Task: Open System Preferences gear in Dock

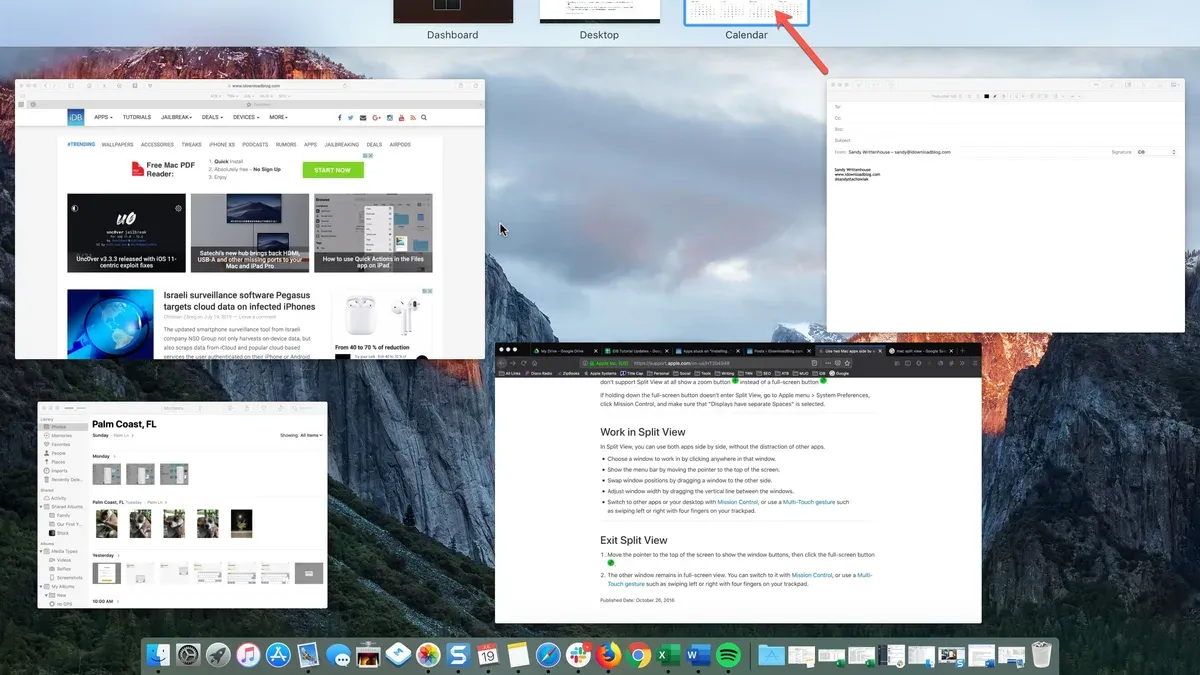Action: [x=190, y=655]
